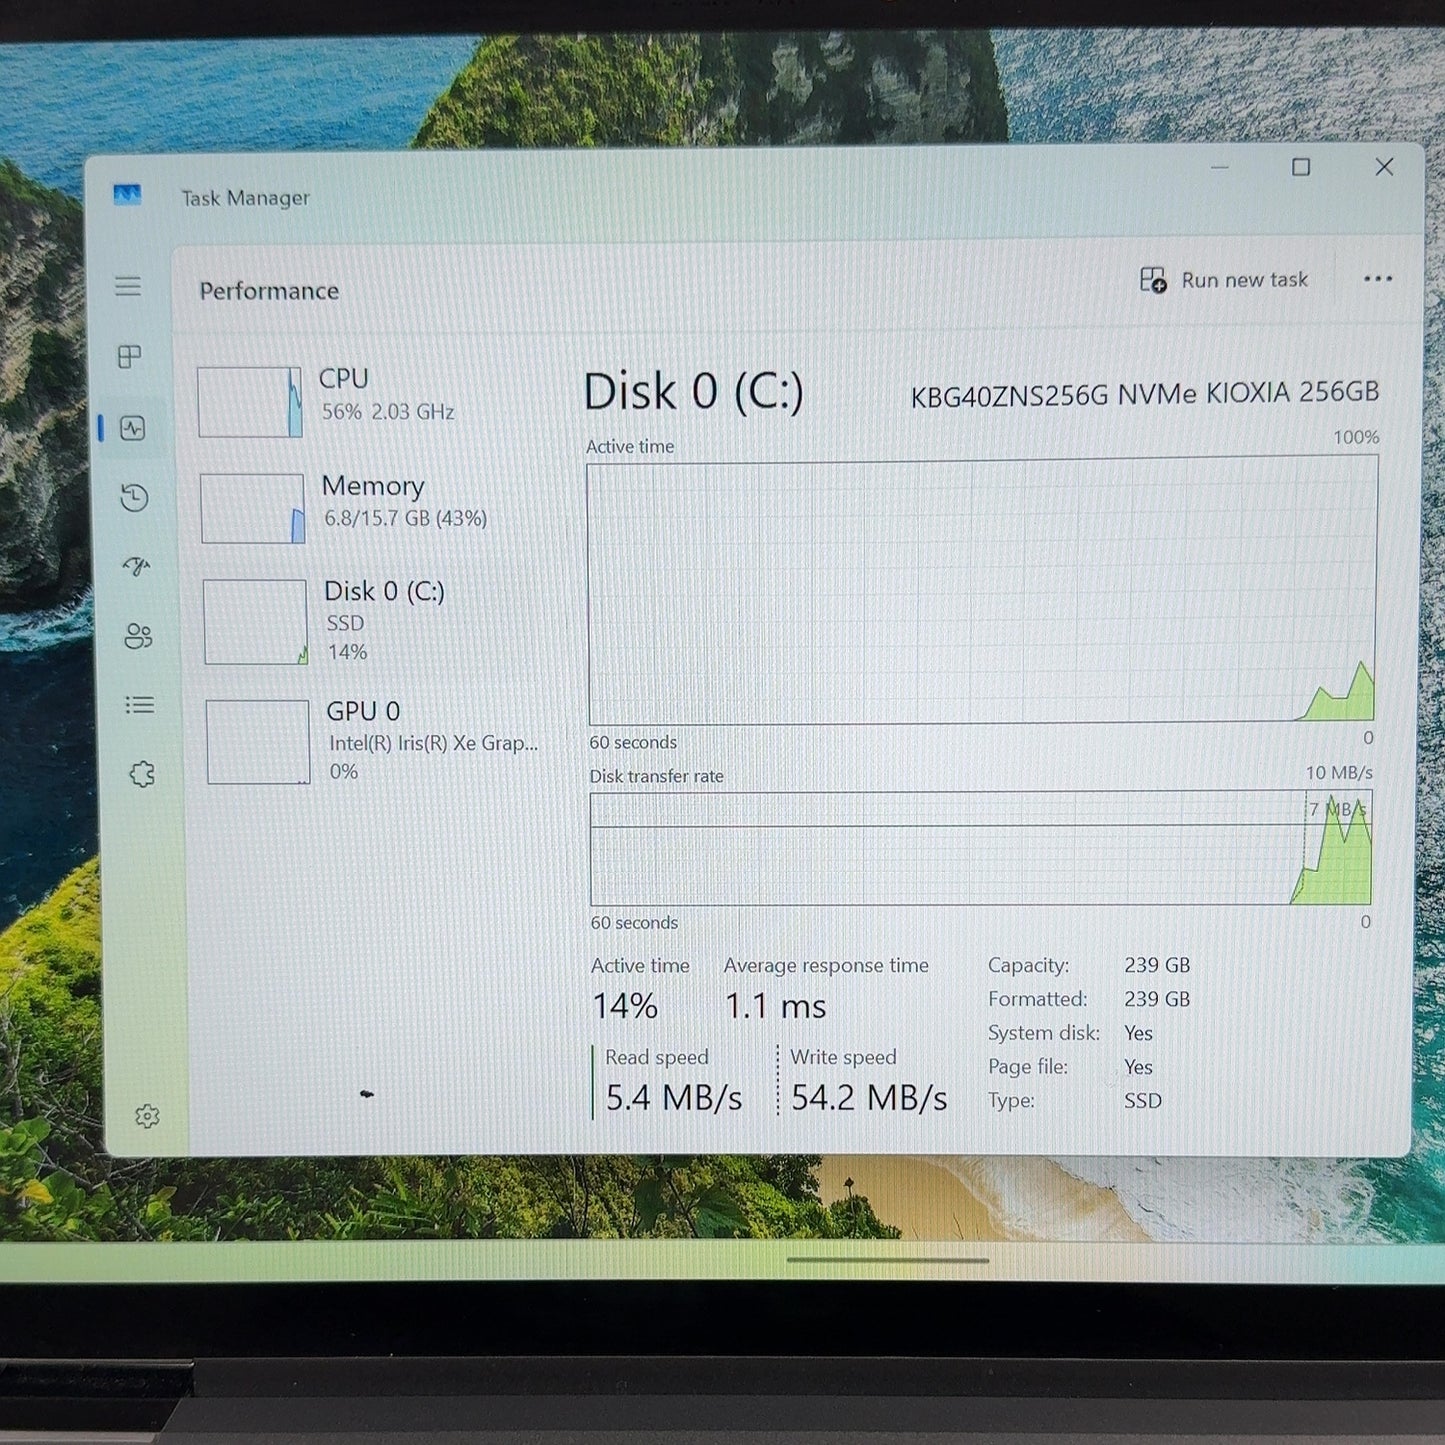
Task: Click the Read speed label
Action: (657, 1057)
